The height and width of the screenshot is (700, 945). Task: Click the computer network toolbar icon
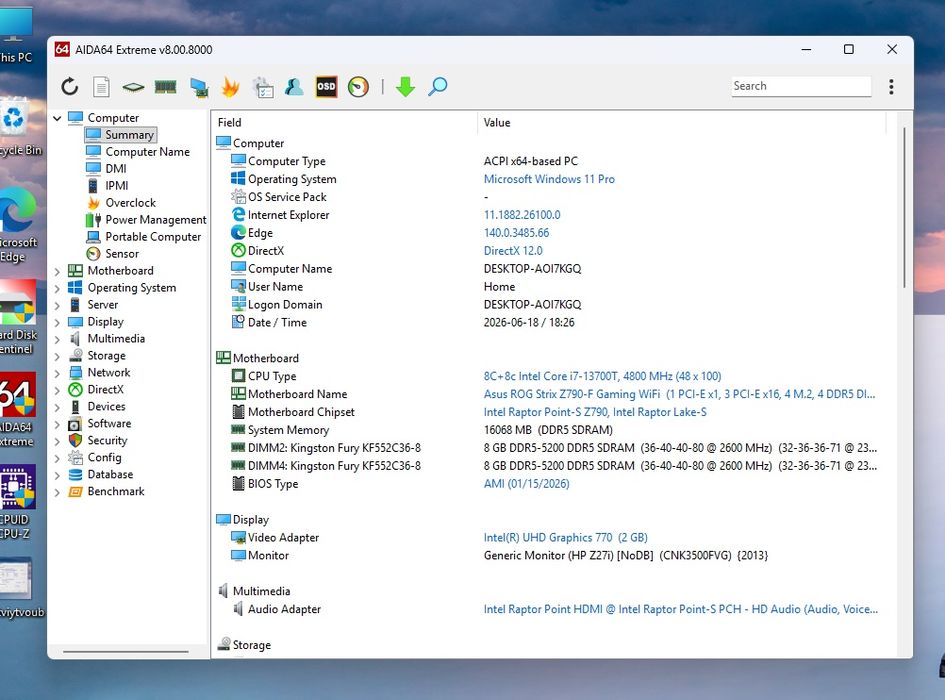tap(199, 87)
